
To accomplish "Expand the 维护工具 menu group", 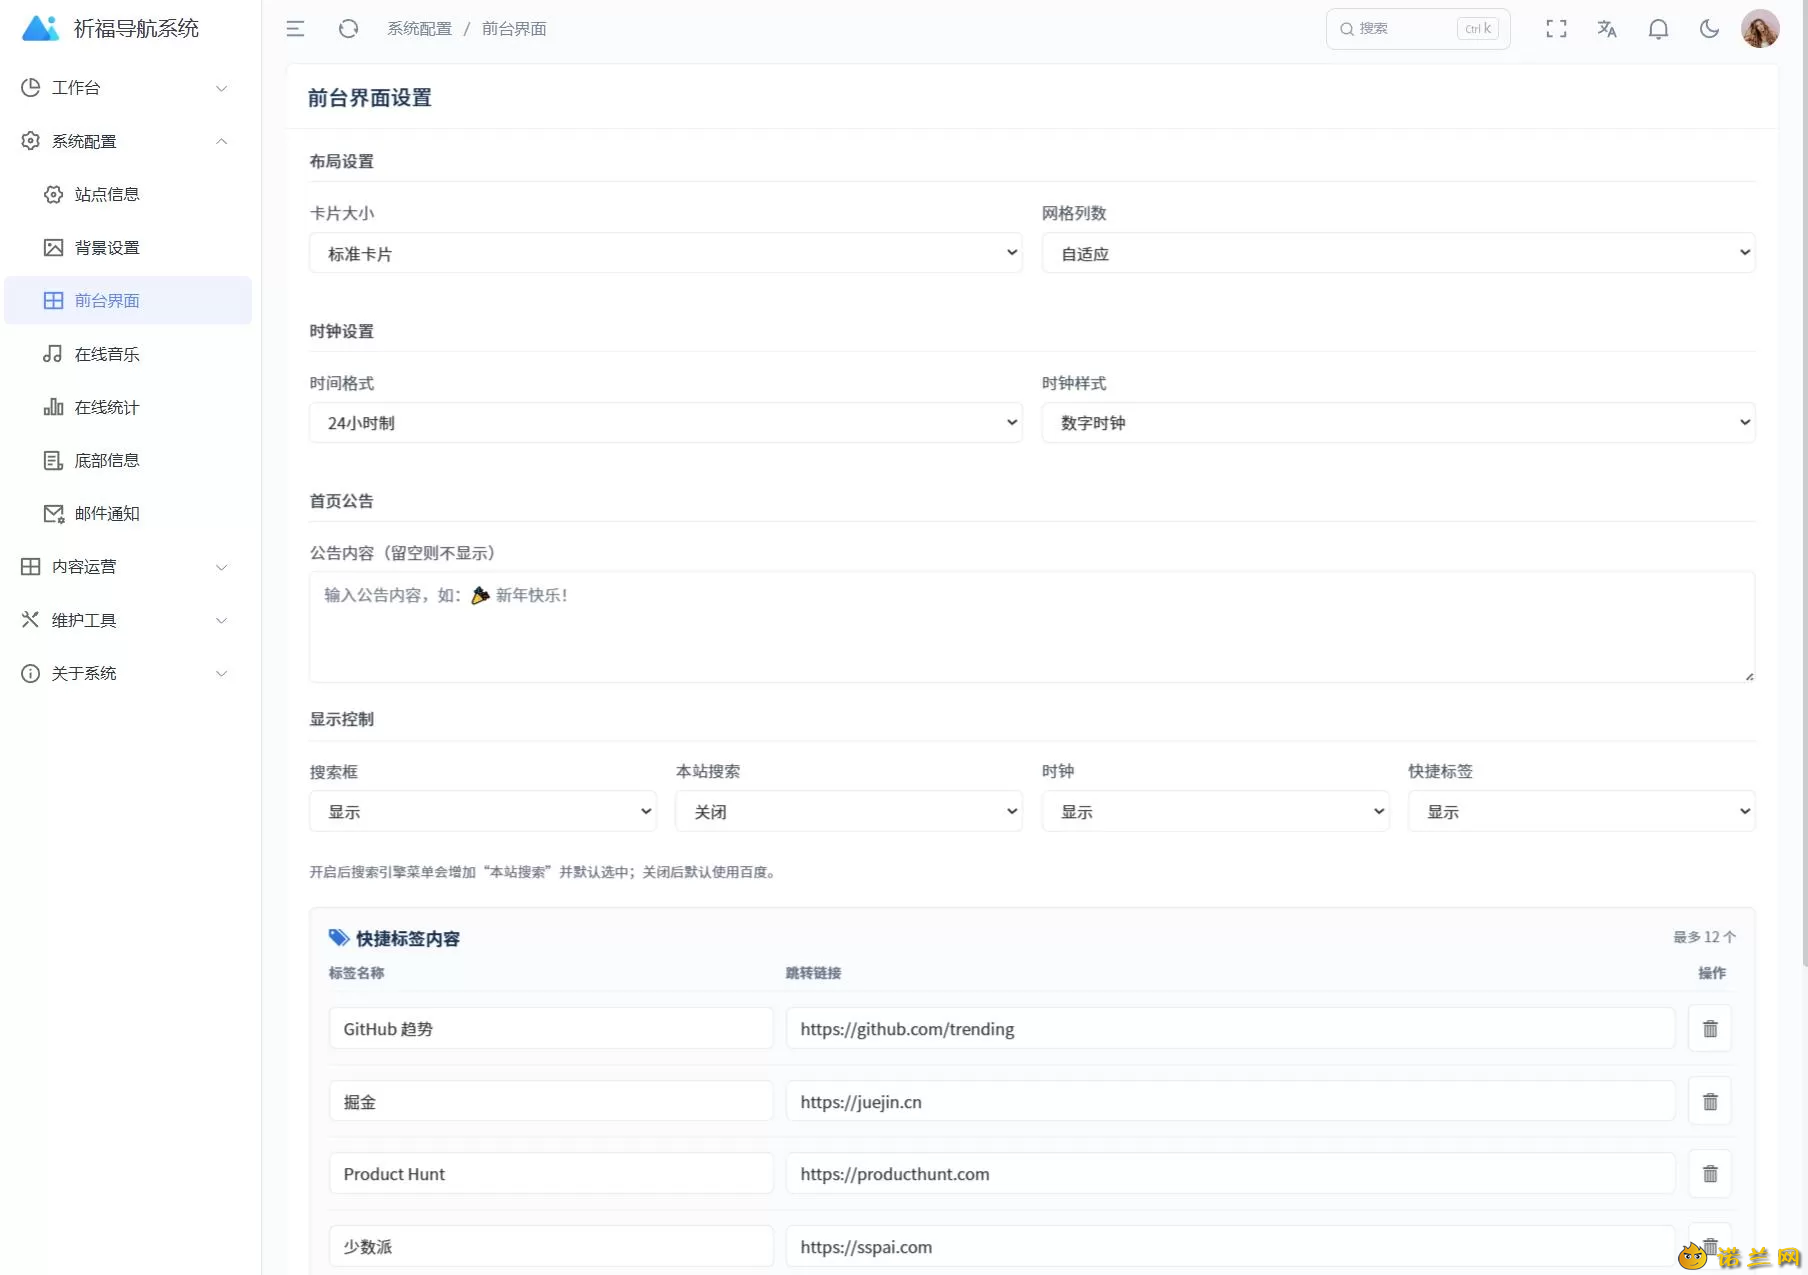I will coord(128,620).
